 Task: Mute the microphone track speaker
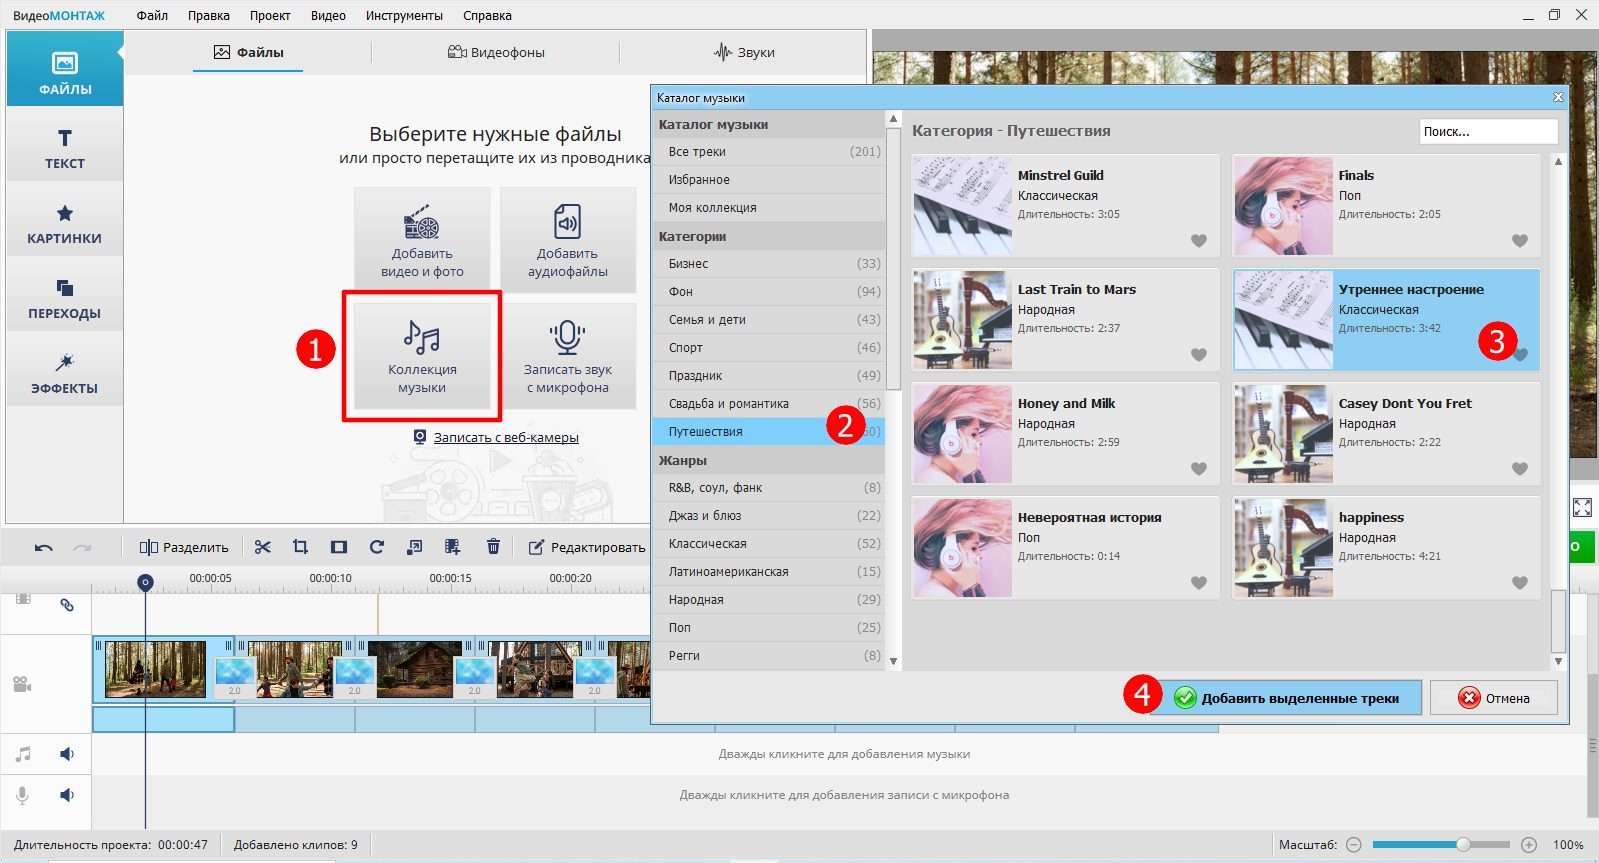tap(67, 795)
